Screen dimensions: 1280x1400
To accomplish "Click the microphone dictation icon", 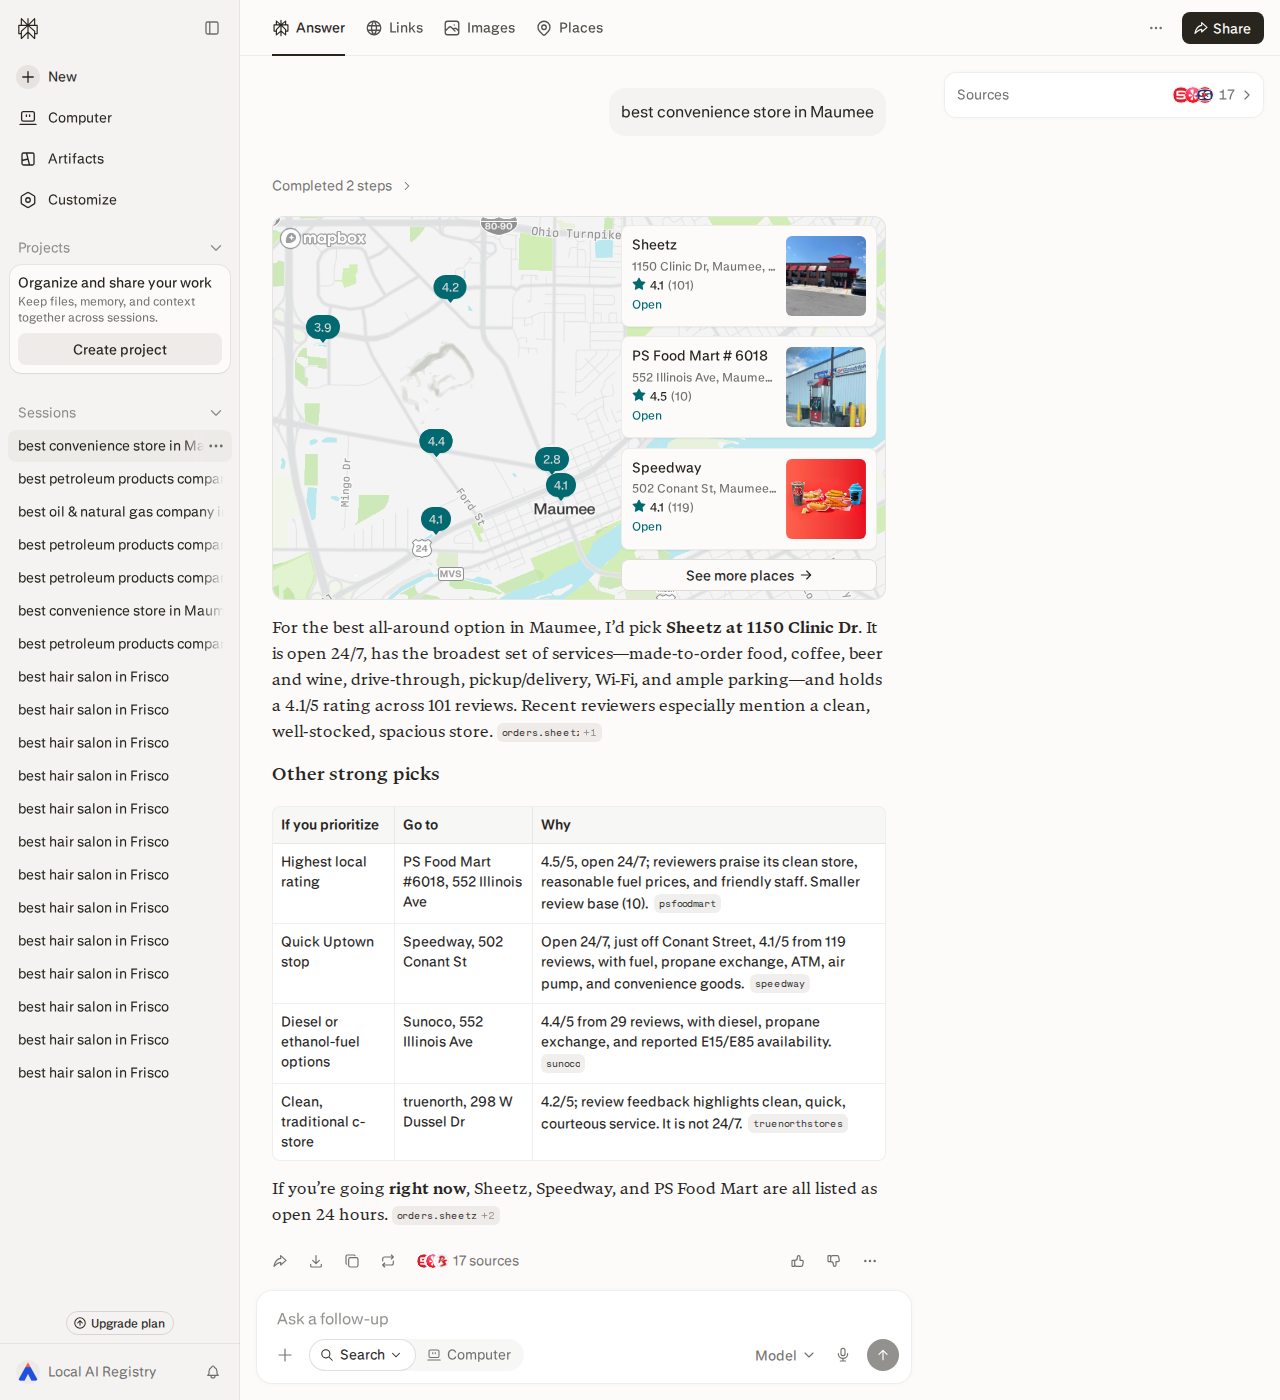I will pyautogui.click(x=843, y=1355).
